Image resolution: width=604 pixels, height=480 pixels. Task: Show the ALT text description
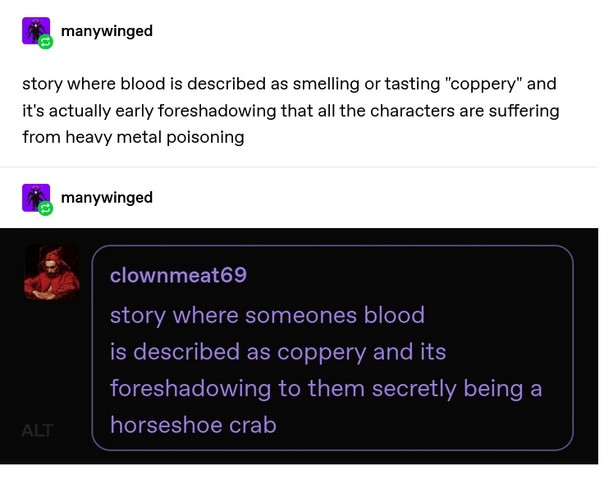(x=37, y=431)
